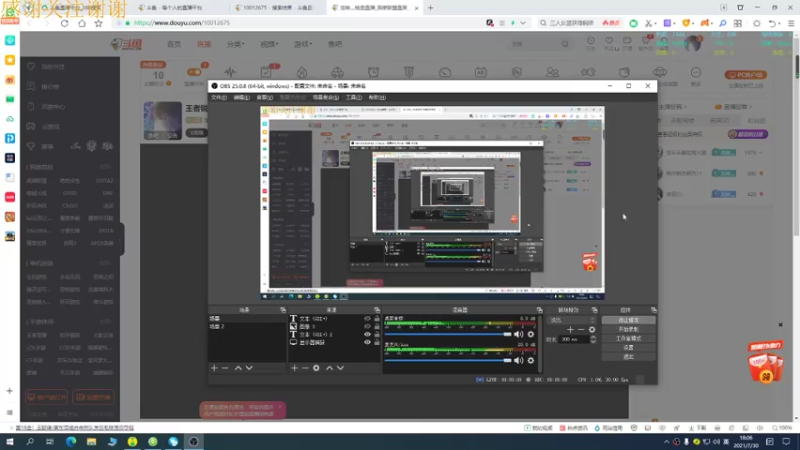Open the transition type dropdown in OBS
Viewport: 800px width, 450px height.
pos(571,320)
